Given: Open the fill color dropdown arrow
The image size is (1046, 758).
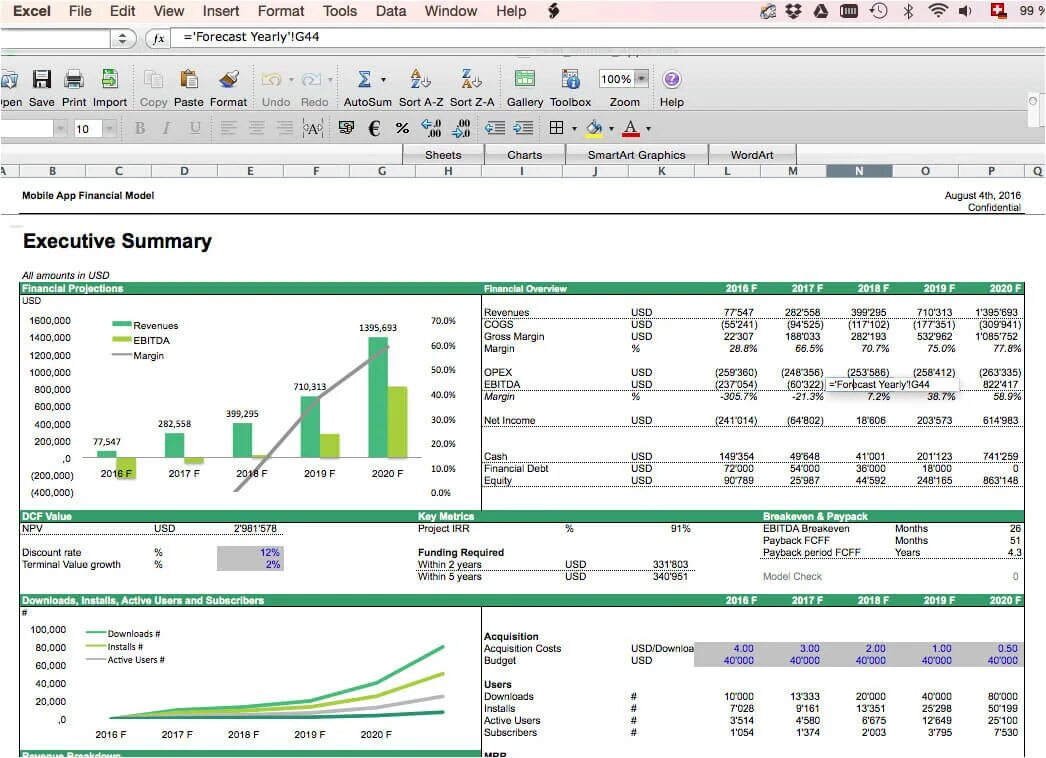Looking at the screenshot, I should (611, 128).
